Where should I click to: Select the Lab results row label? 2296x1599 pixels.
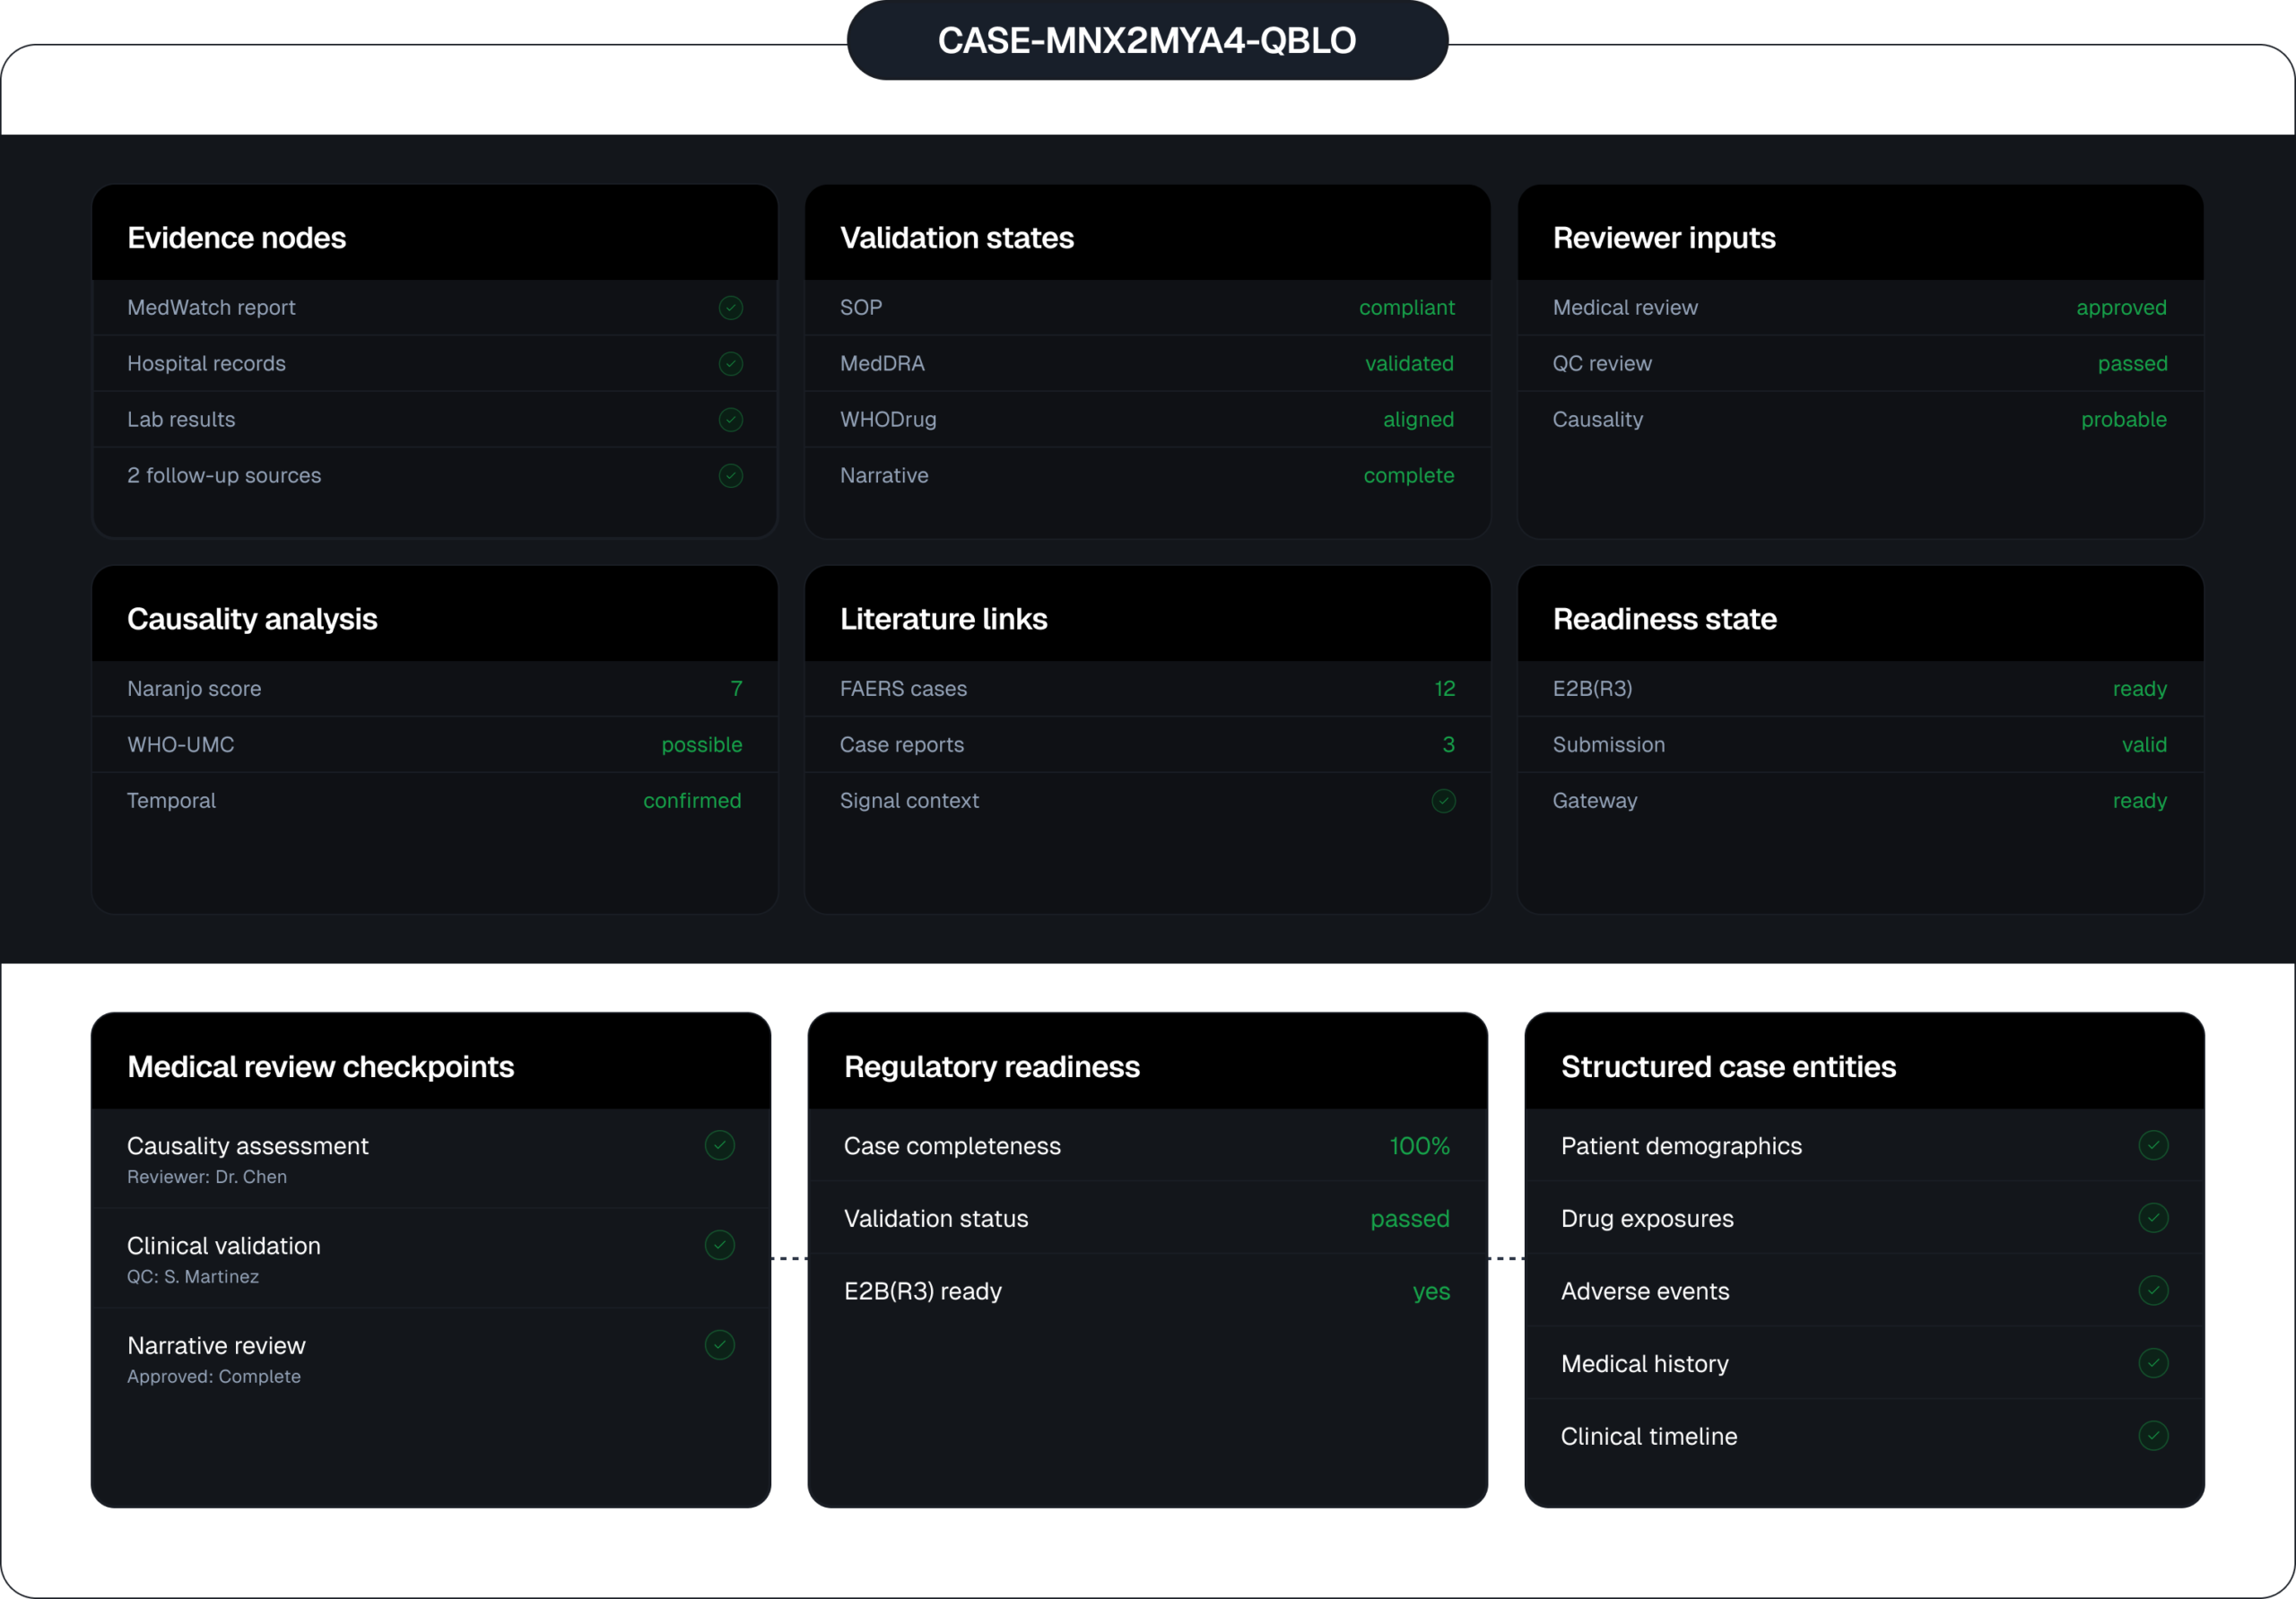pyautogui.click(x=181, y=420)
